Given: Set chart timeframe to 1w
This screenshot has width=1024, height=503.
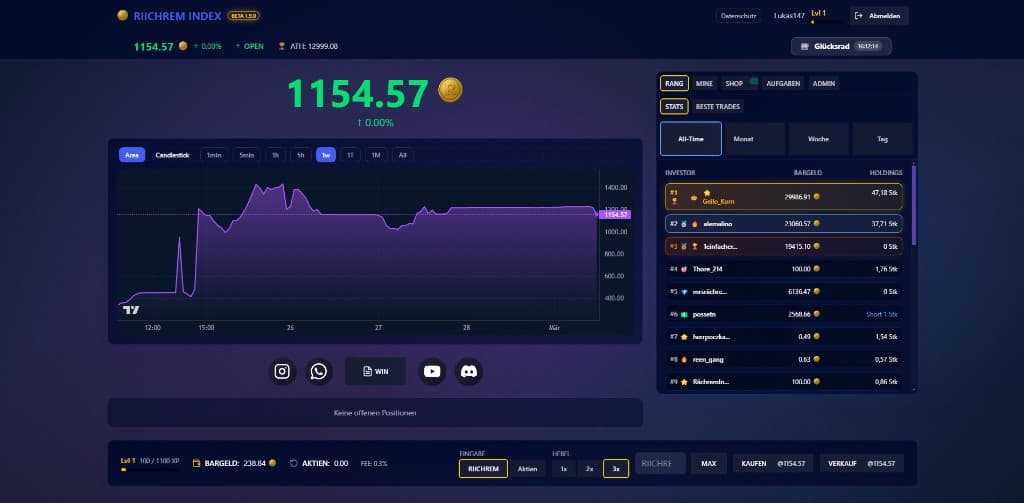Looking at the screenshot, I should 326,155.
